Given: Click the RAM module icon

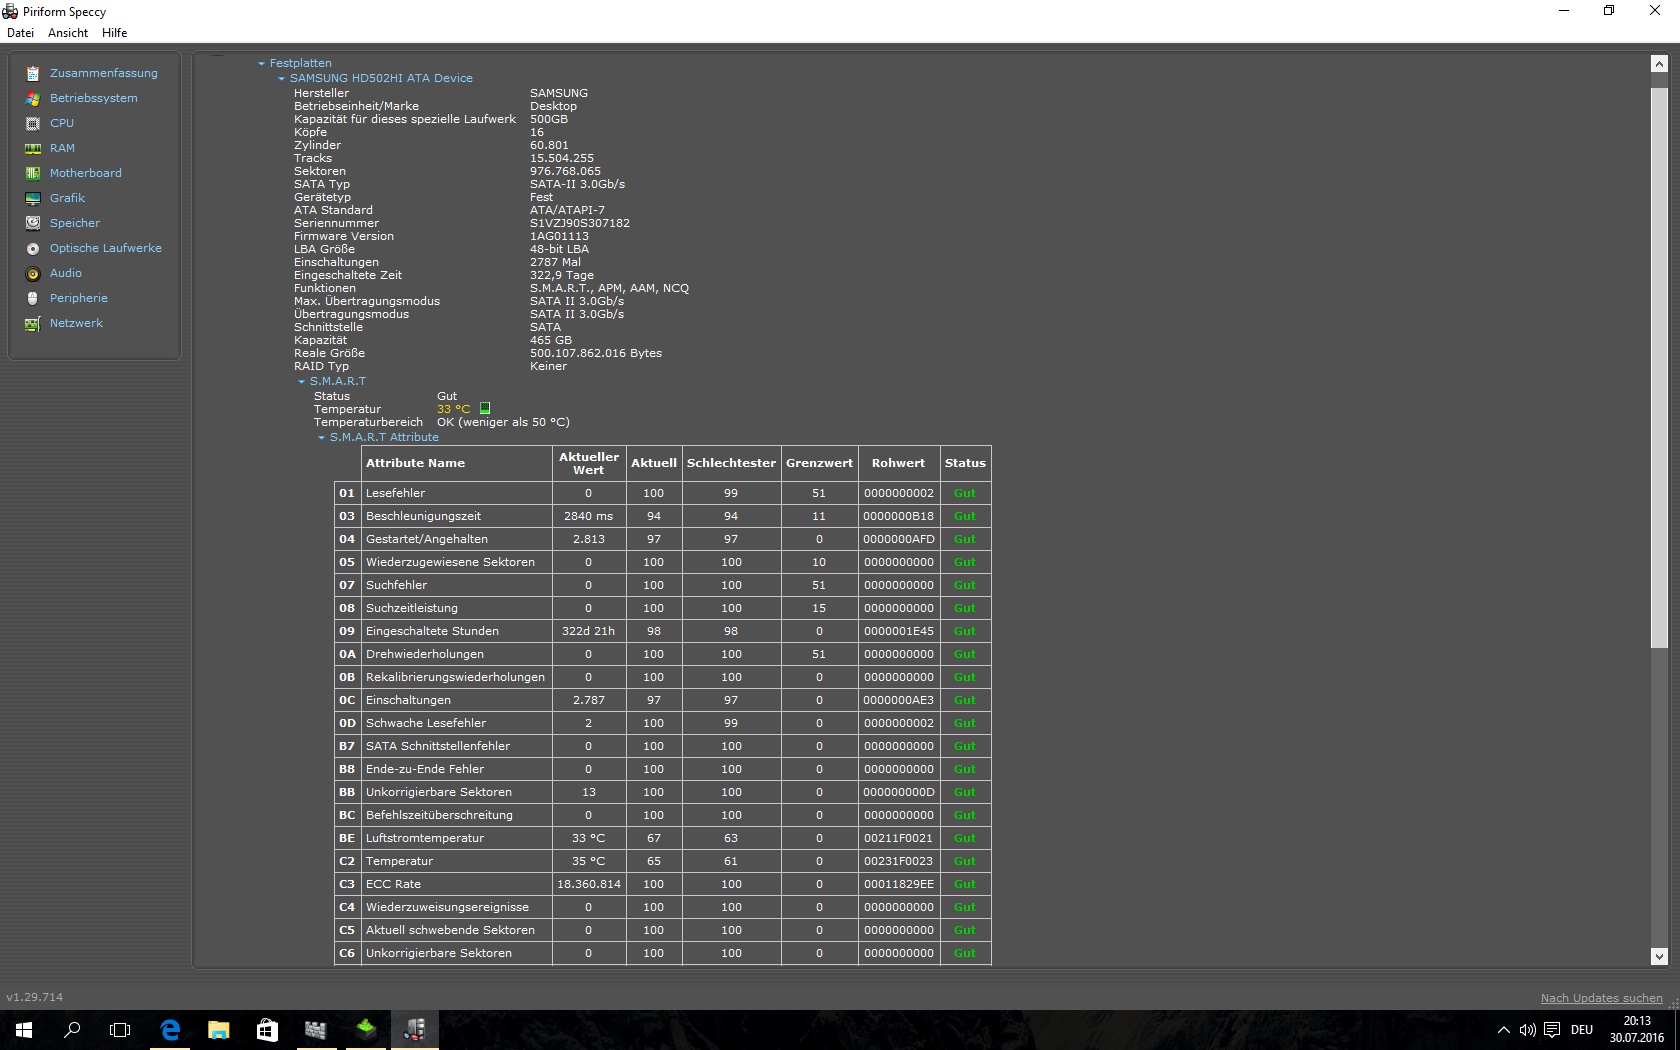Looking at the screenshot, I should click(33, 148).
